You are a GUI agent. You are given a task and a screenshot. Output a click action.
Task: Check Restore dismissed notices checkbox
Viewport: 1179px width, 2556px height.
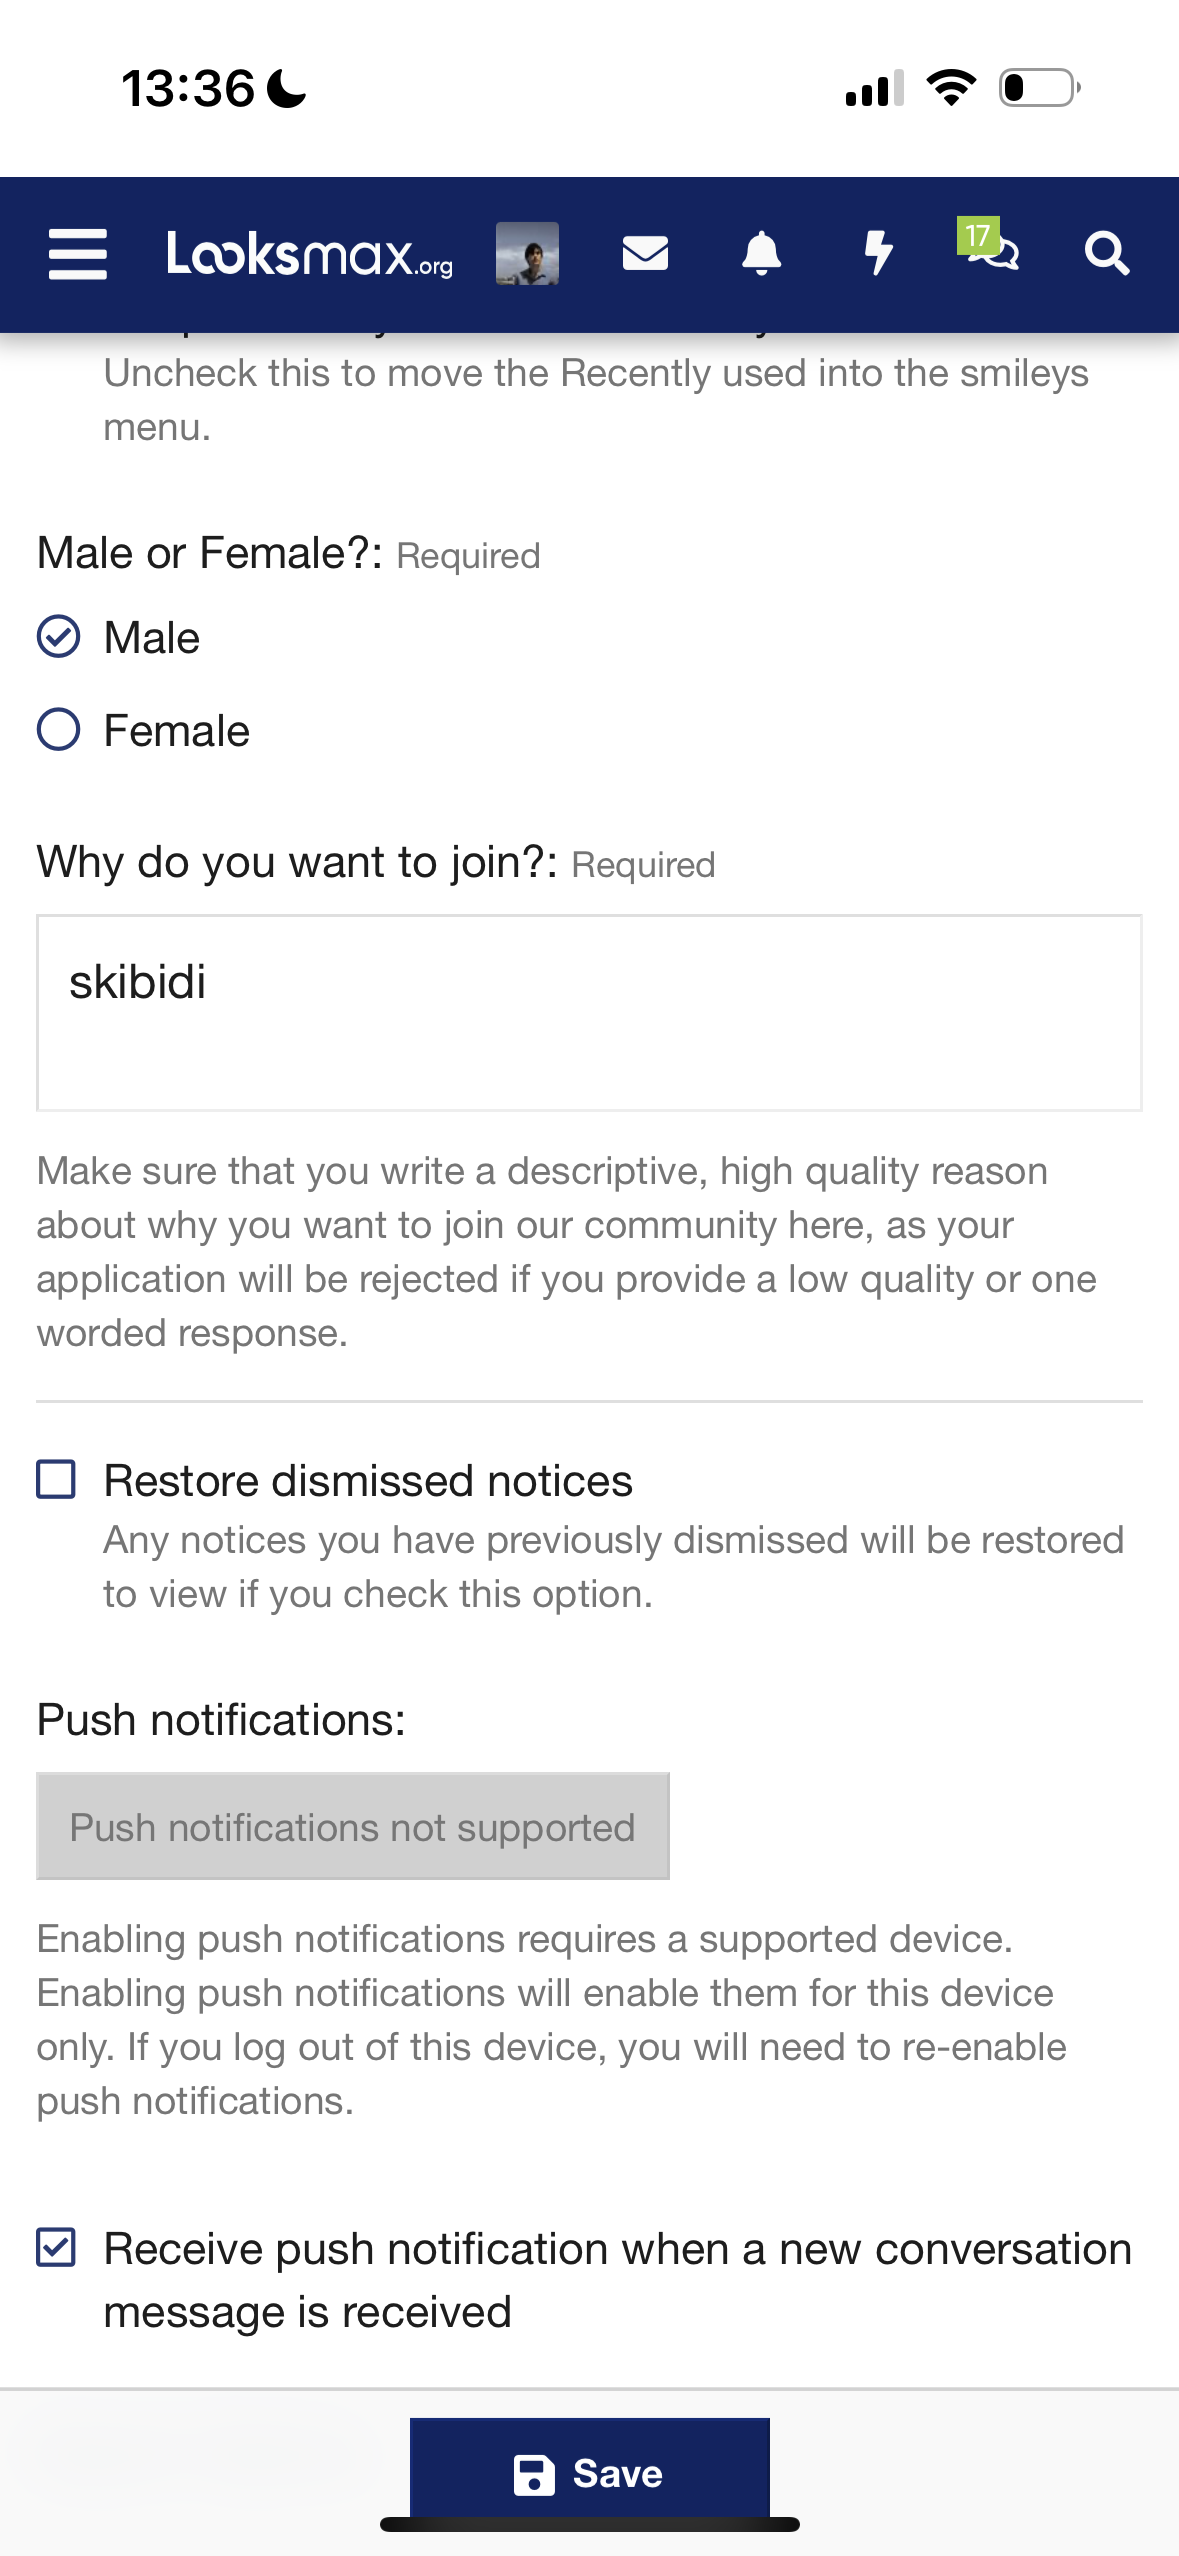[57, 1479]
